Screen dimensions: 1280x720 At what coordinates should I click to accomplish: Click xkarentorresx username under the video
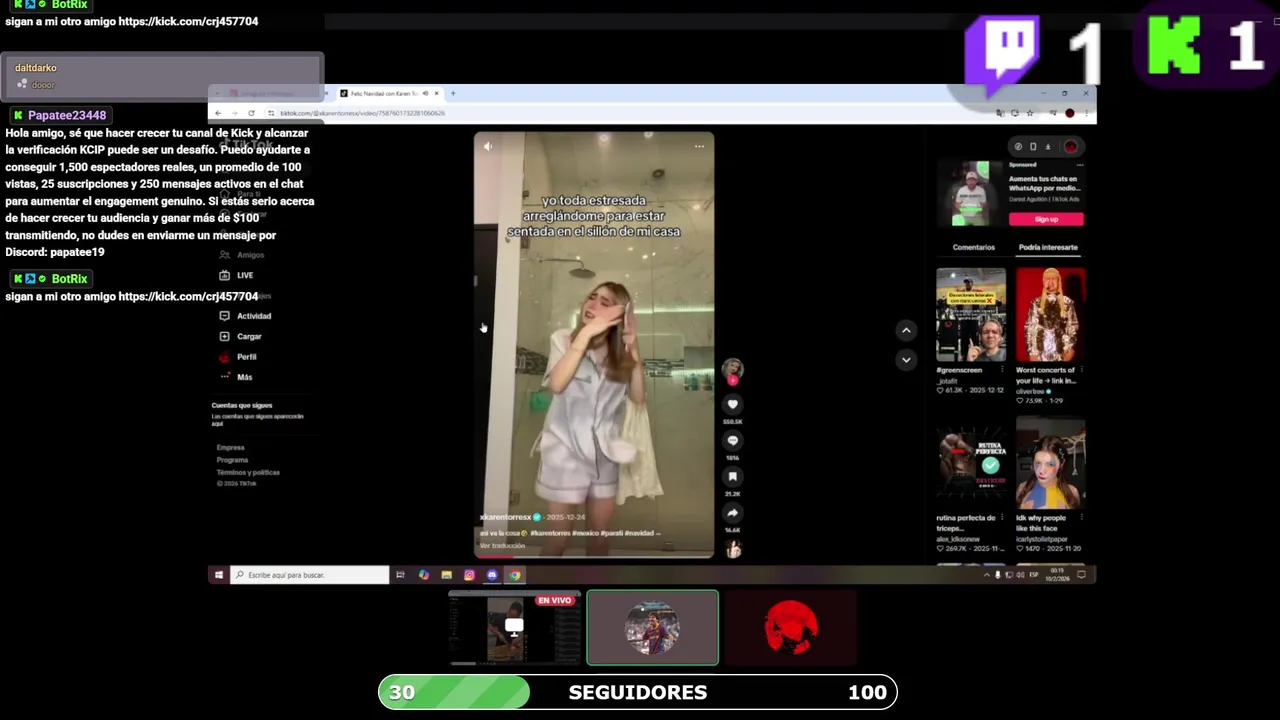(506, 517)
